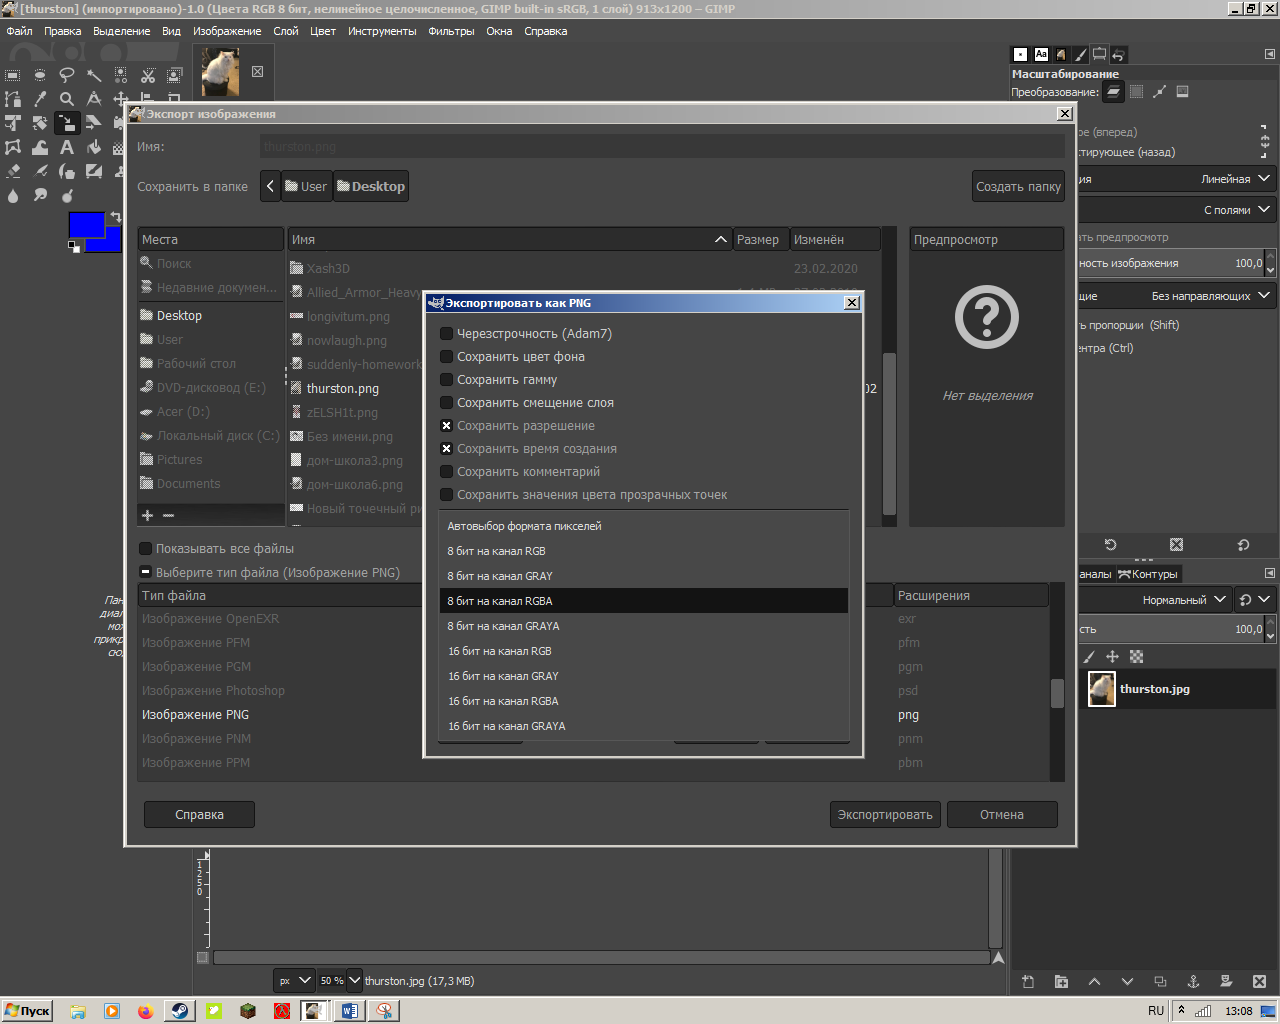
Task: Open the 'Линейная' interpolation dropdown
Action: 1176,179
